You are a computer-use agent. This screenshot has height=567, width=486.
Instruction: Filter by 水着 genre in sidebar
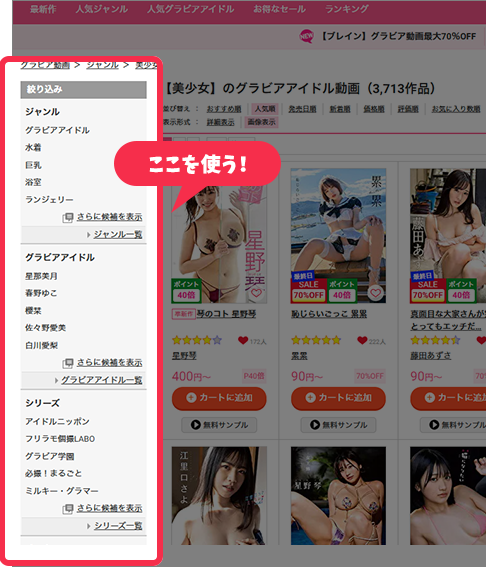(33, 148)
